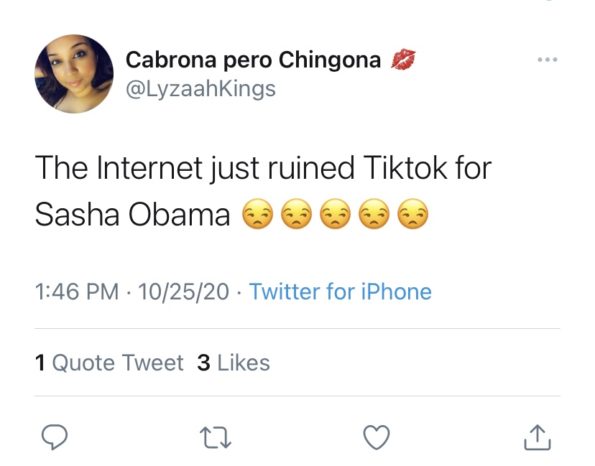
Task: Select the tweet text about Tiktok
Action: 263,191
